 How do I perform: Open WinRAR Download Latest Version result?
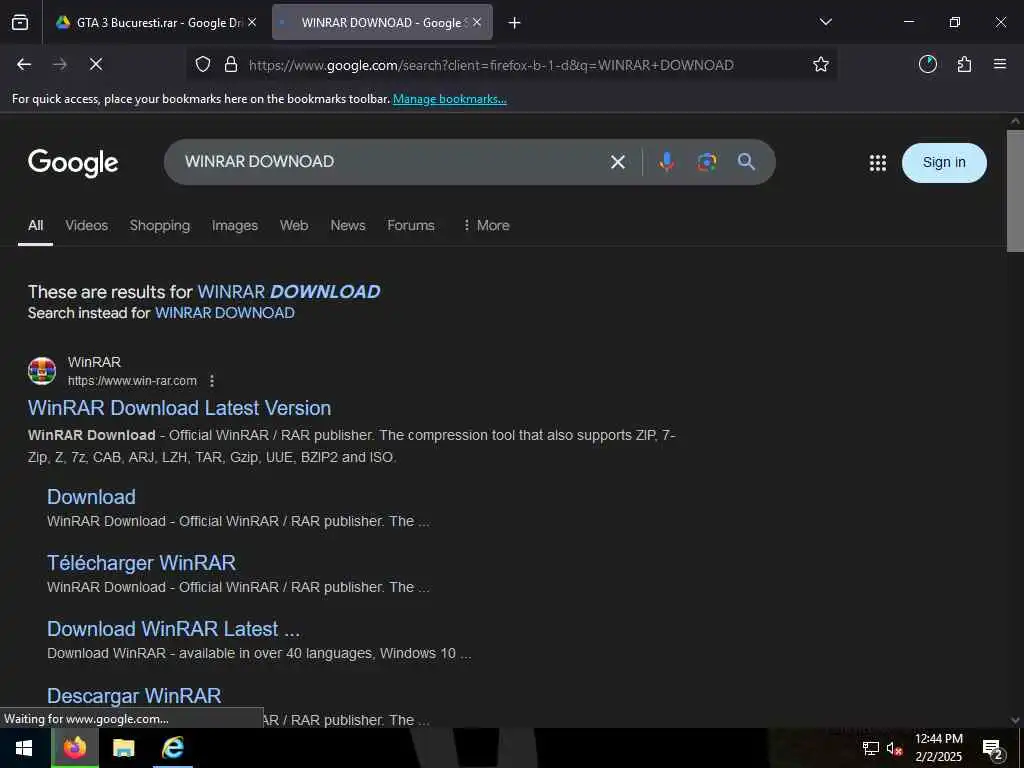pos(180,408)
